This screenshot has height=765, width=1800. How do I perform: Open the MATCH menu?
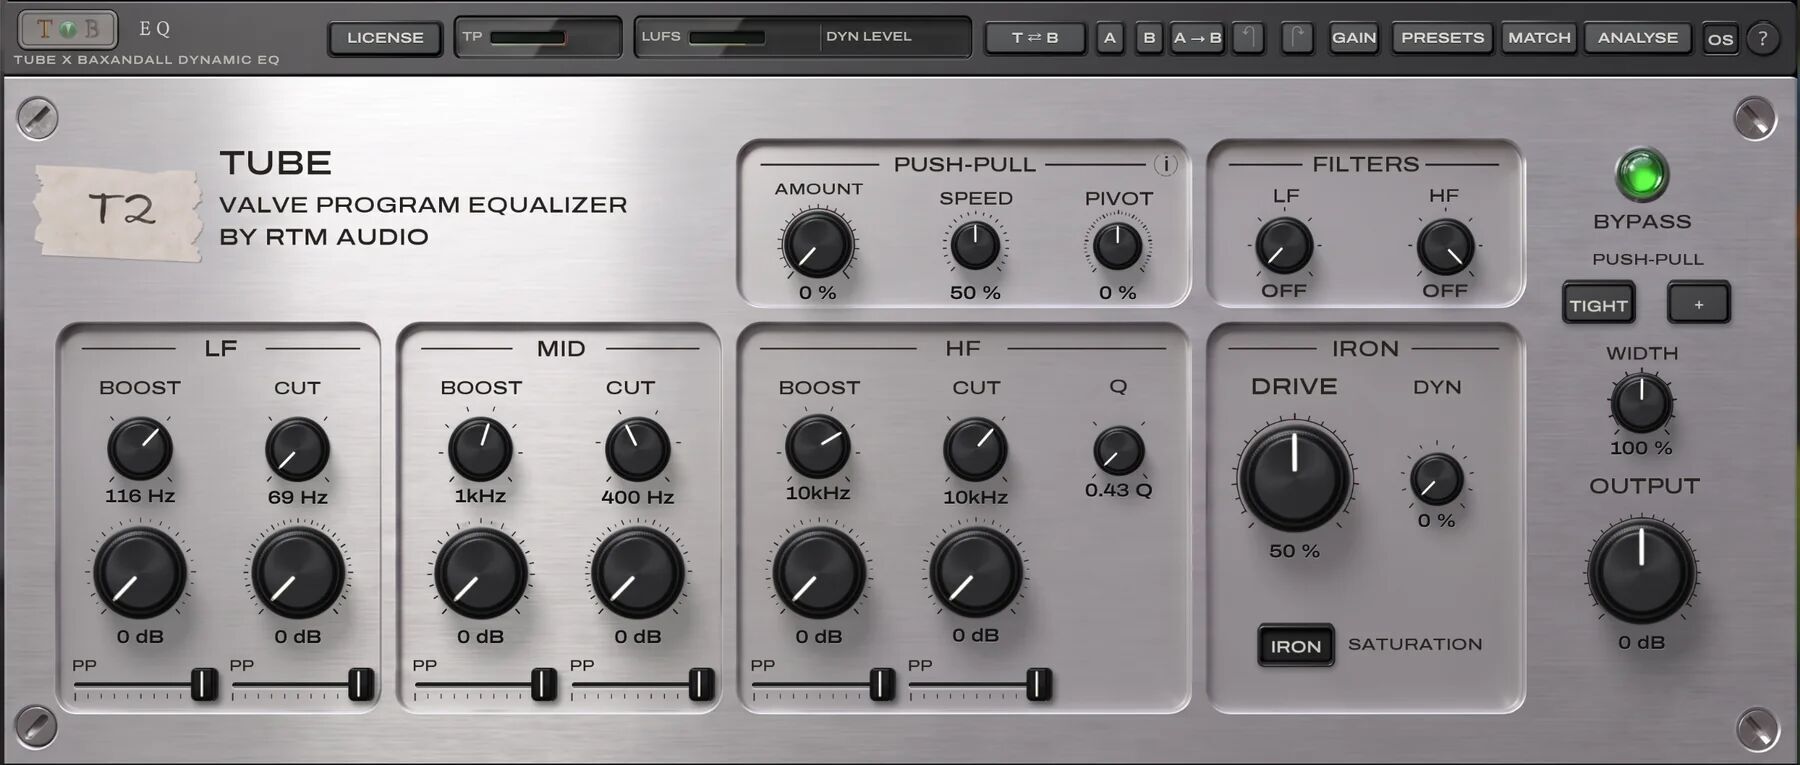pyautogui.click(x=1539, y=38)
